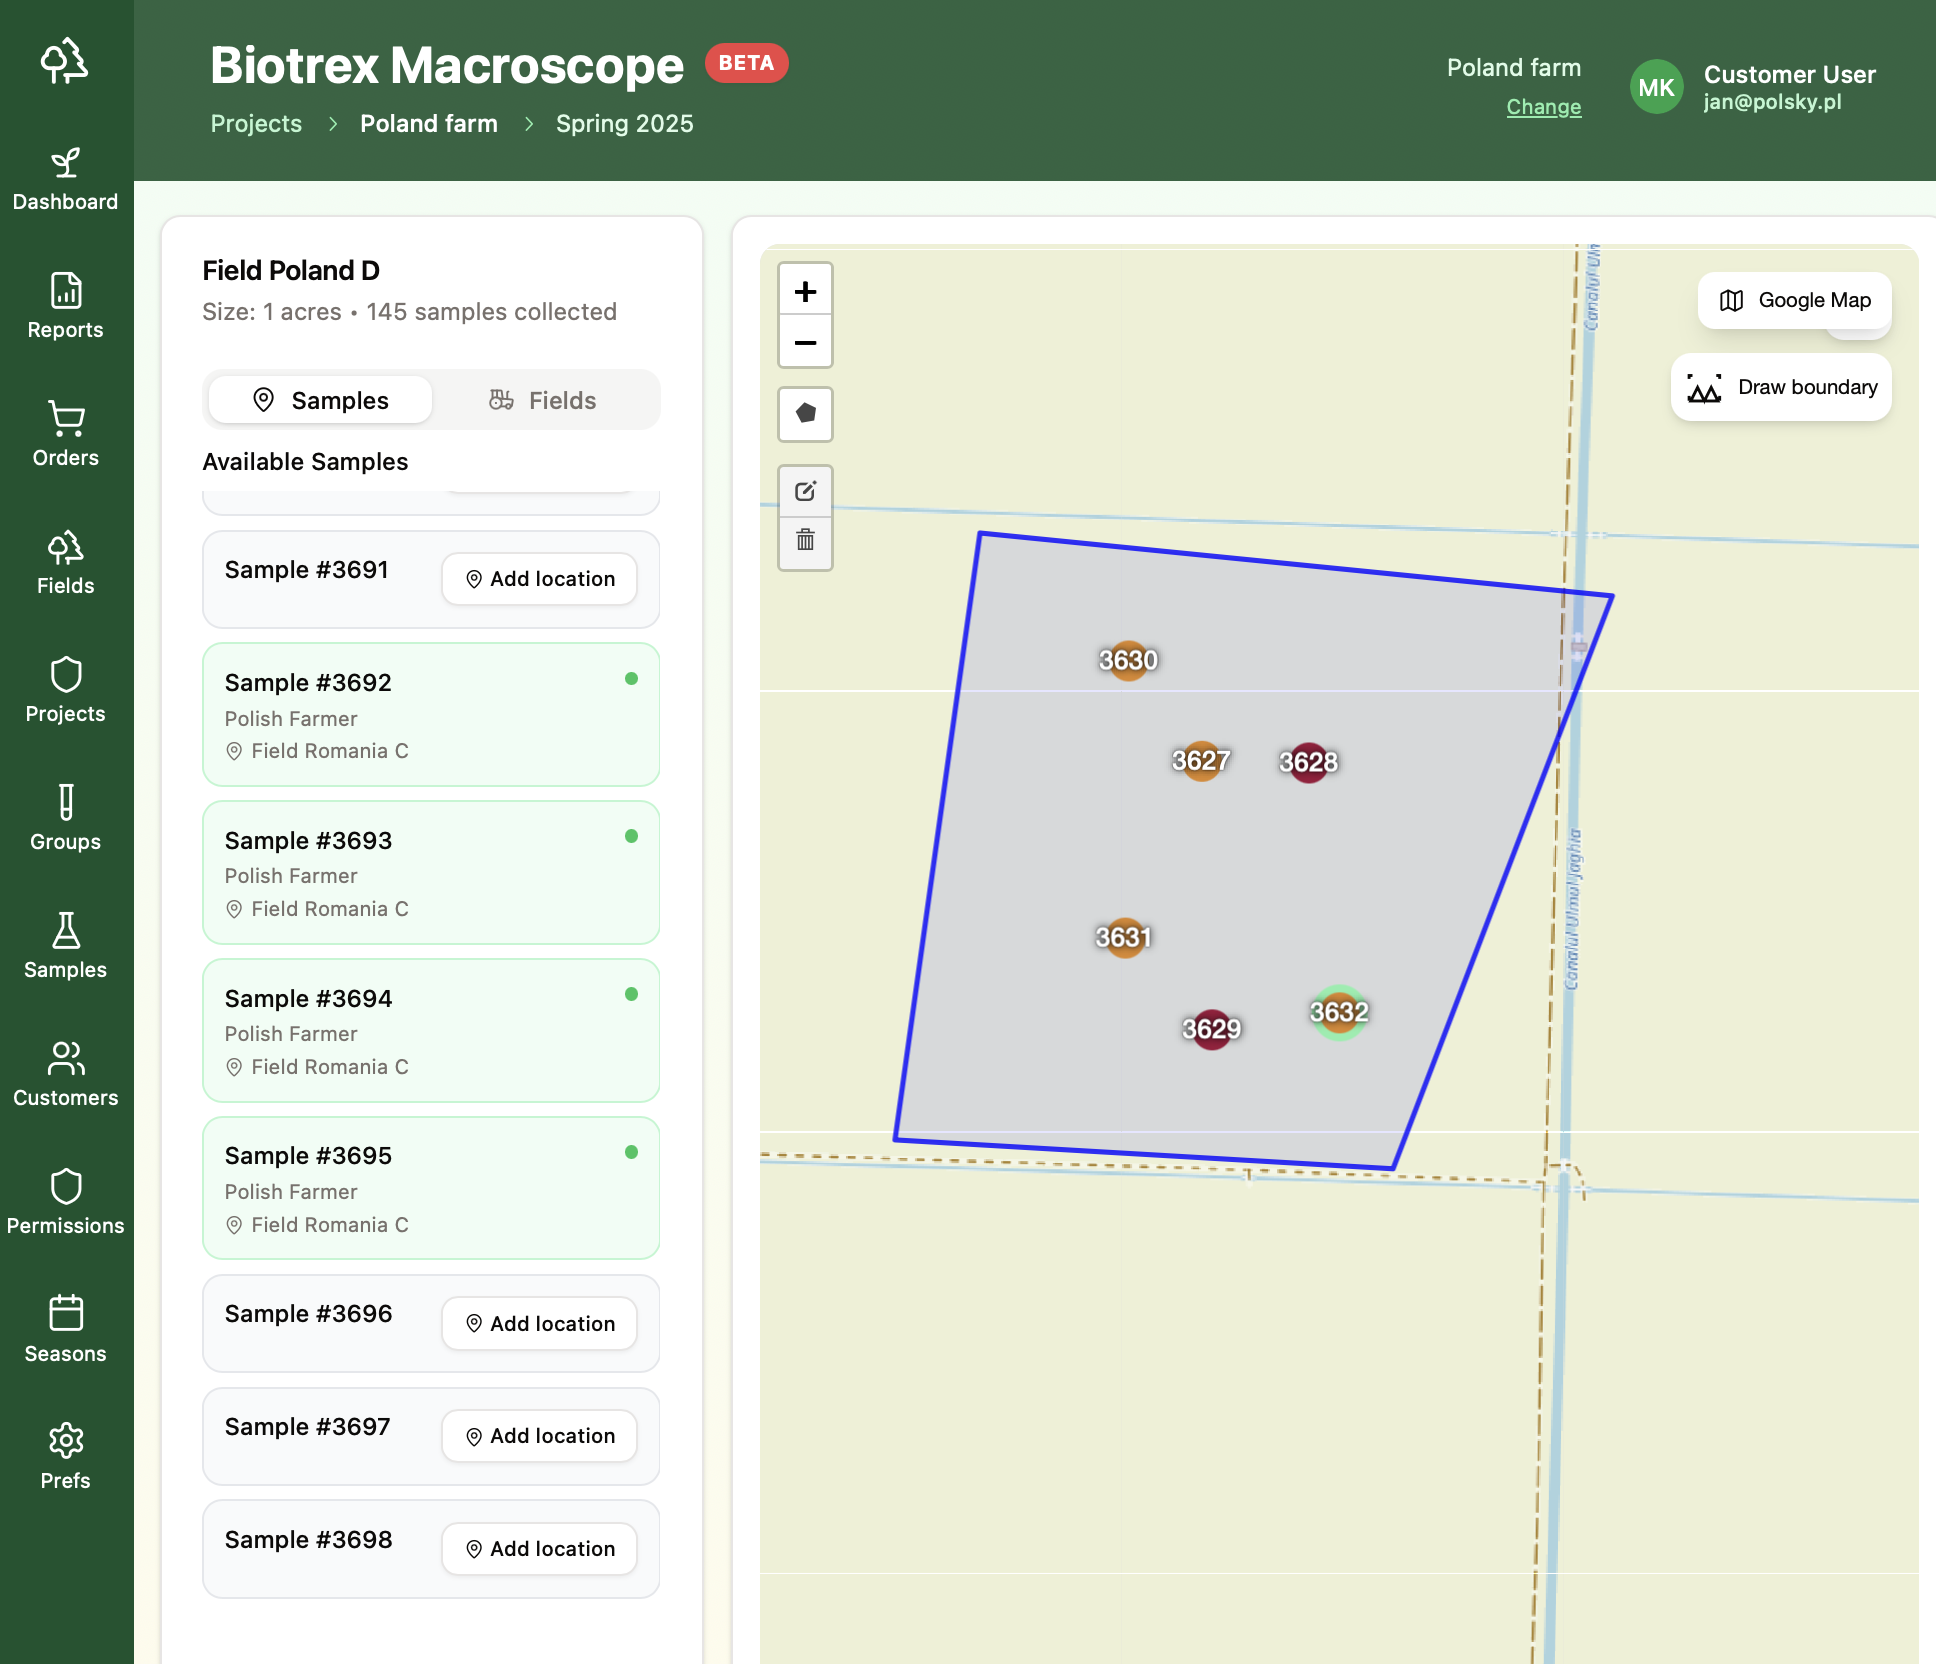Open Permissions shield icon
This screenshot has height=1664, width=1936.
tap(66, 1203)
